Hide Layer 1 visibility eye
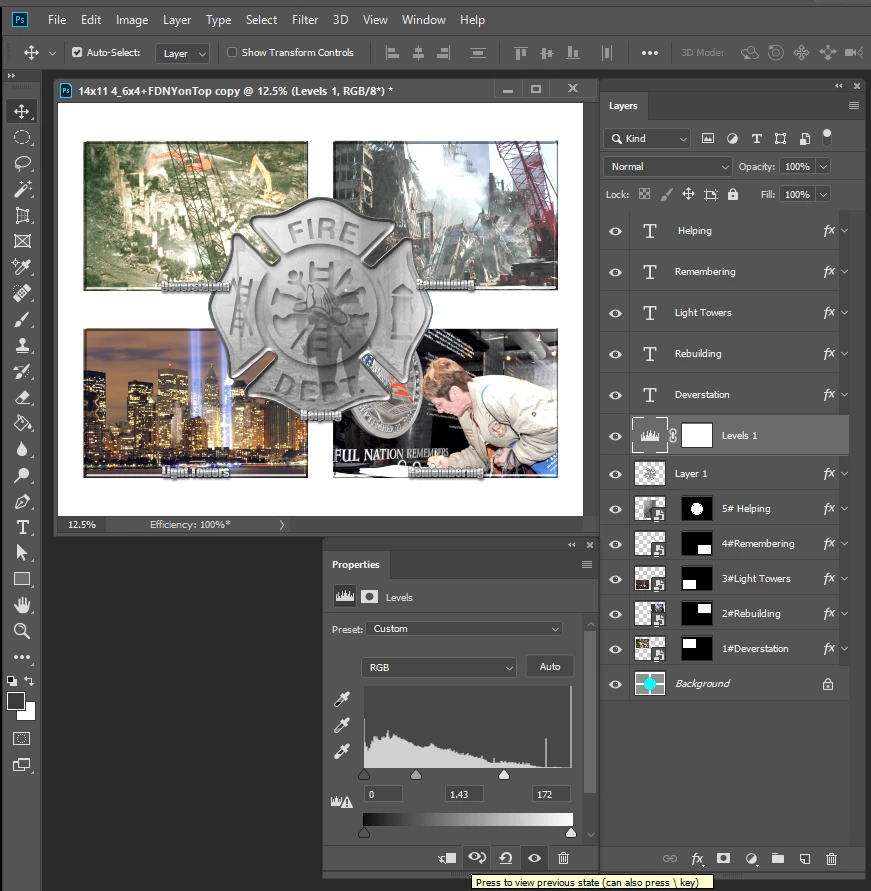The height and width of the screenshot is (891, 871). (615, 474)
